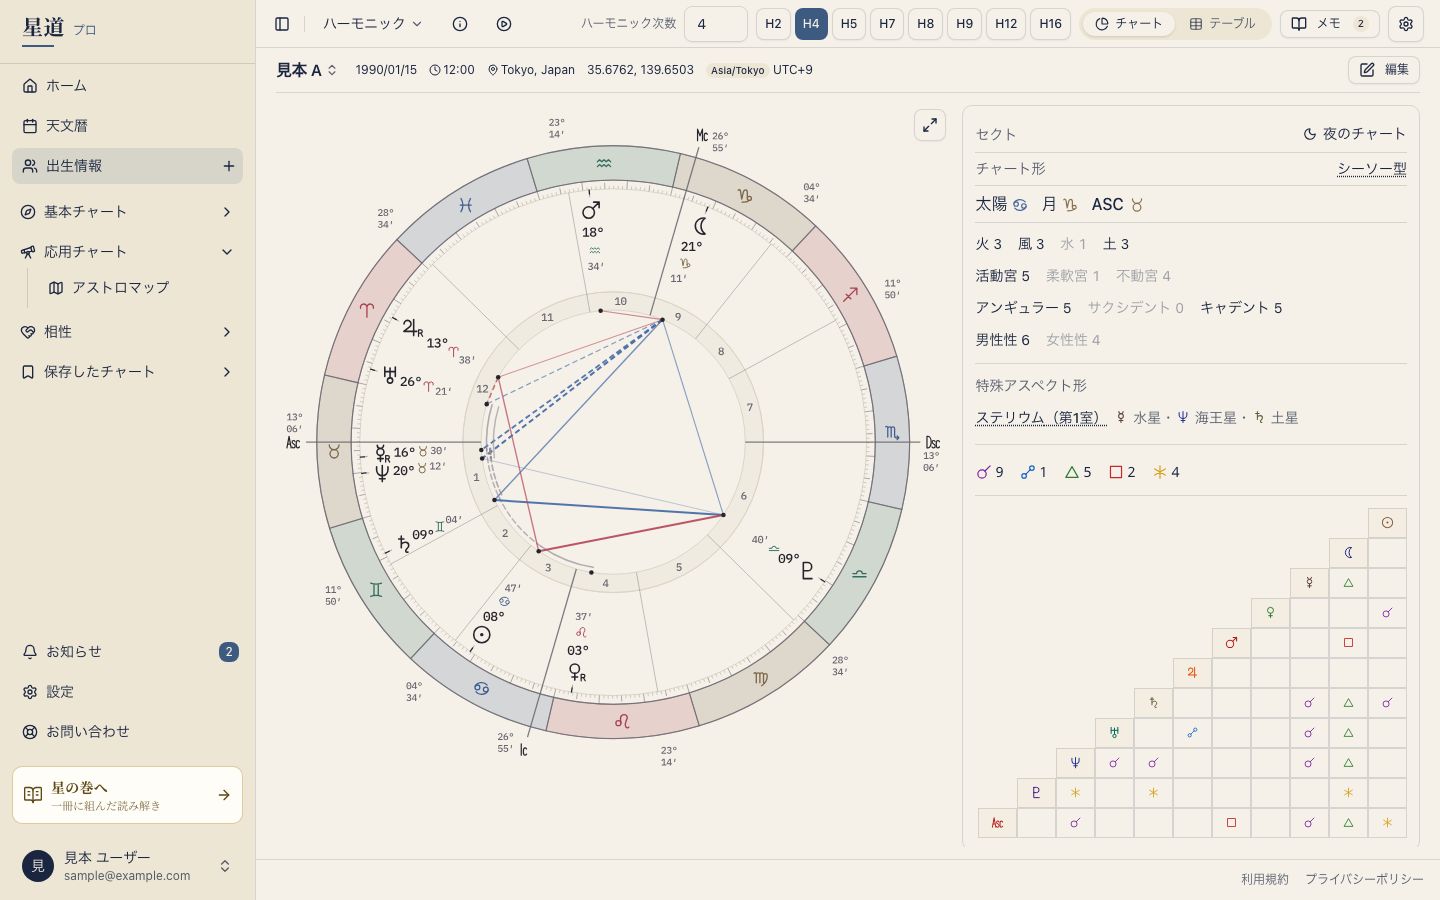Image resolution: width=1440 pixels, height=900 pixels.
Task: Open お問い合わせ support page
Action: (x=128, y=732)
